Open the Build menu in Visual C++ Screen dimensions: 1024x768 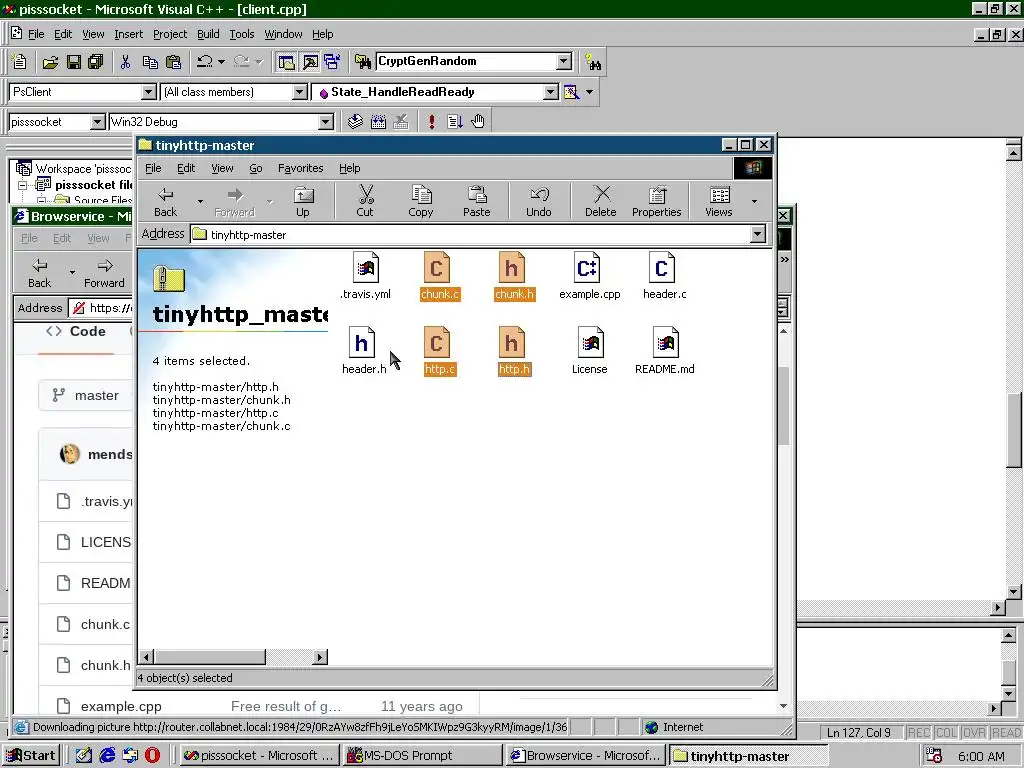click(208, 34)
